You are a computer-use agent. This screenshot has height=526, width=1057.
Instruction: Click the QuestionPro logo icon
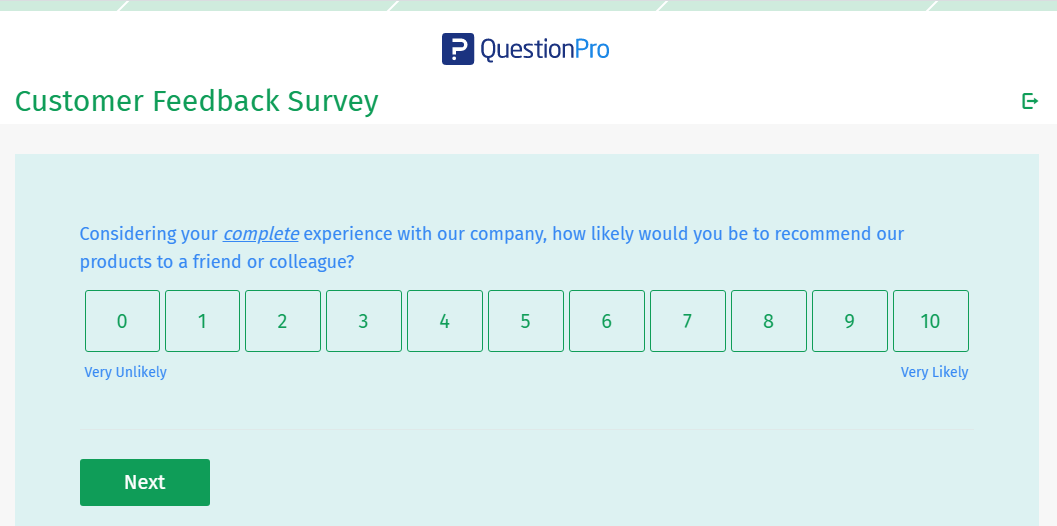(457, 49)
